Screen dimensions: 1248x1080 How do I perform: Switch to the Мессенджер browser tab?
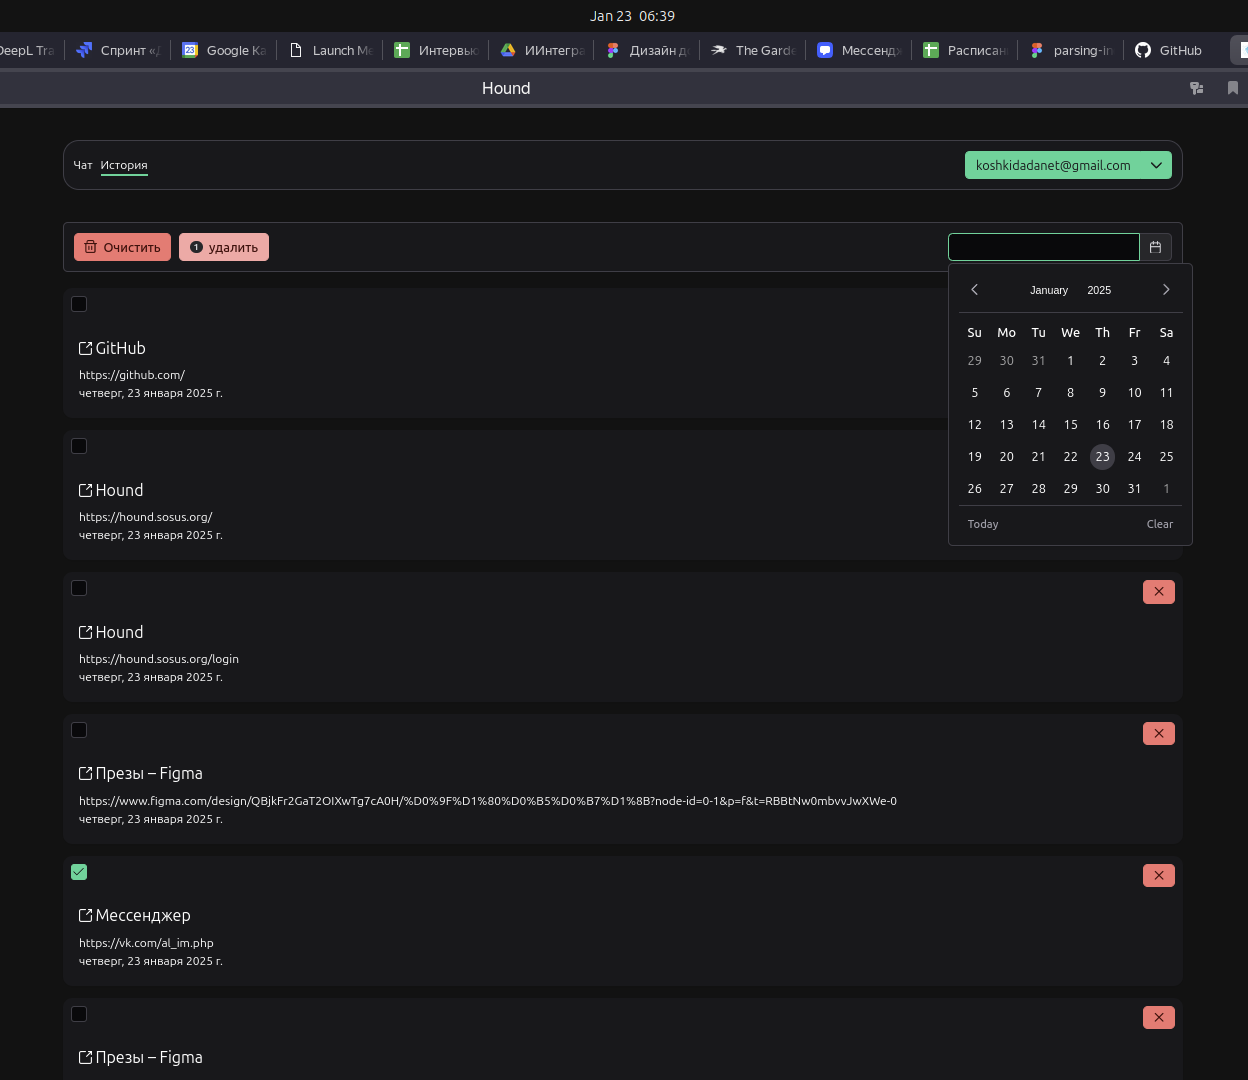point(859,50)
